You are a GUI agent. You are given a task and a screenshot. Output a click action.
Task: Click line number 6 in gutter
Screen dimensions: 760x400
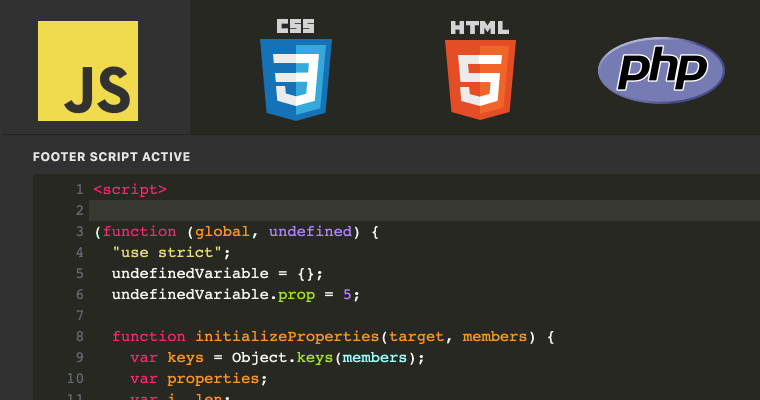79,295
